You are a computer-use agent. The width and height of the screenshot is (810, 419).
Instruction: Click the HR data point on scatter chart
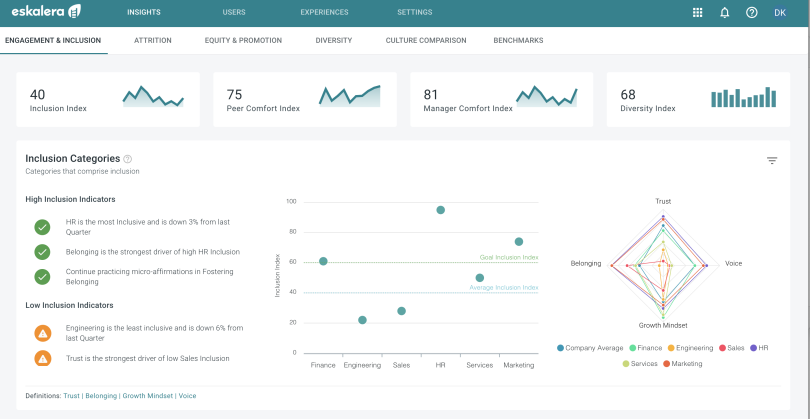[x=441, y=210]
